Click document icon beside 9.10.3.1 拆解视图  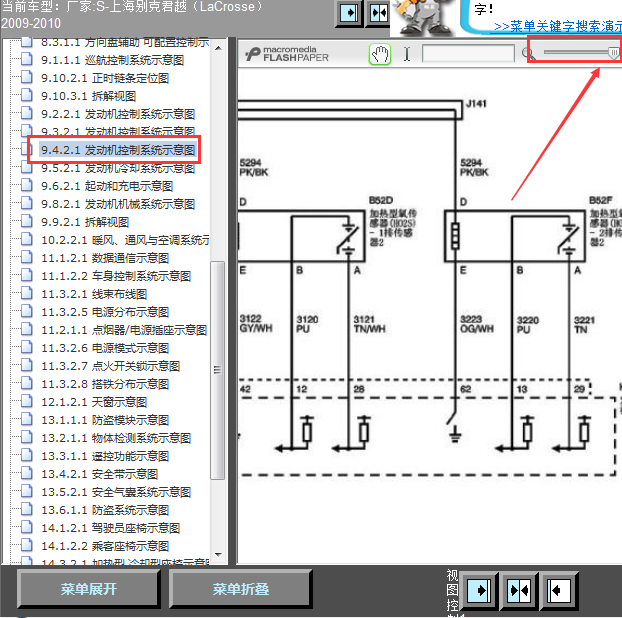pyautogui.click(x=27, y=95)
